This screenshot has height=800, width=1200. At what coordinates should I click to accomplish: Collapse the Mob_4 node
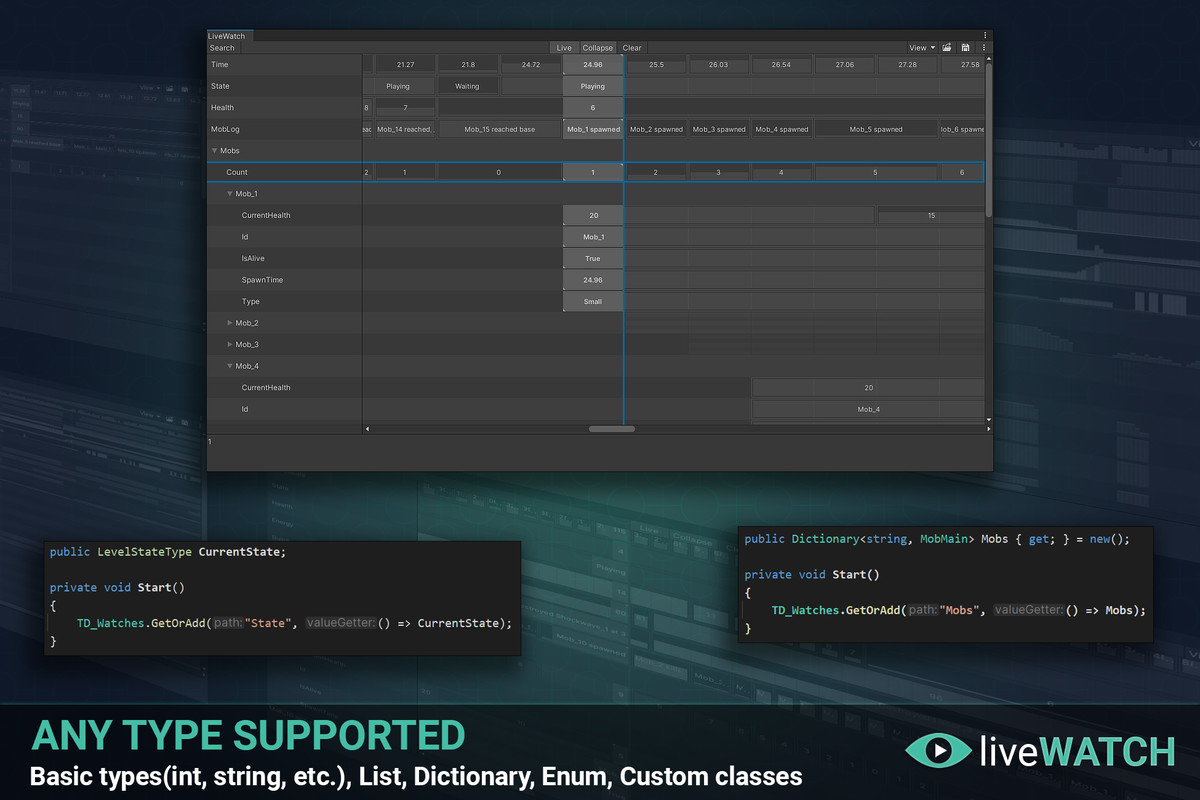coord(230,366)
